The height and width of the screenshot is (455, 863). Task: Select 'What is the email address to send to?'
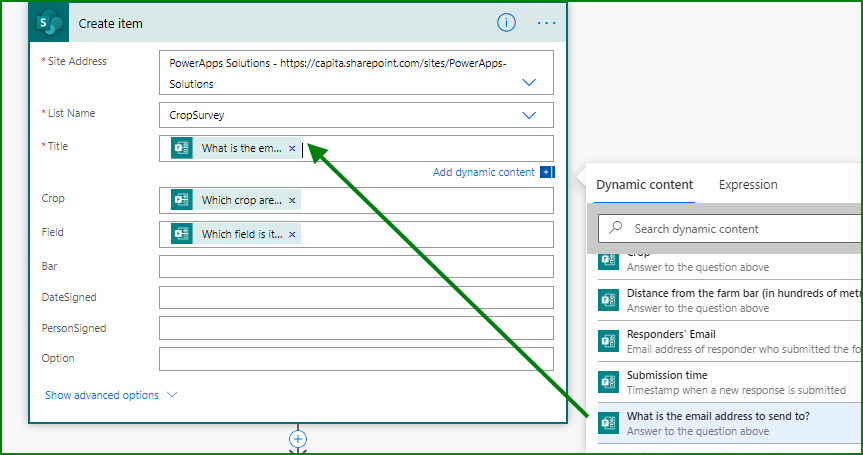tap(730, 423)
